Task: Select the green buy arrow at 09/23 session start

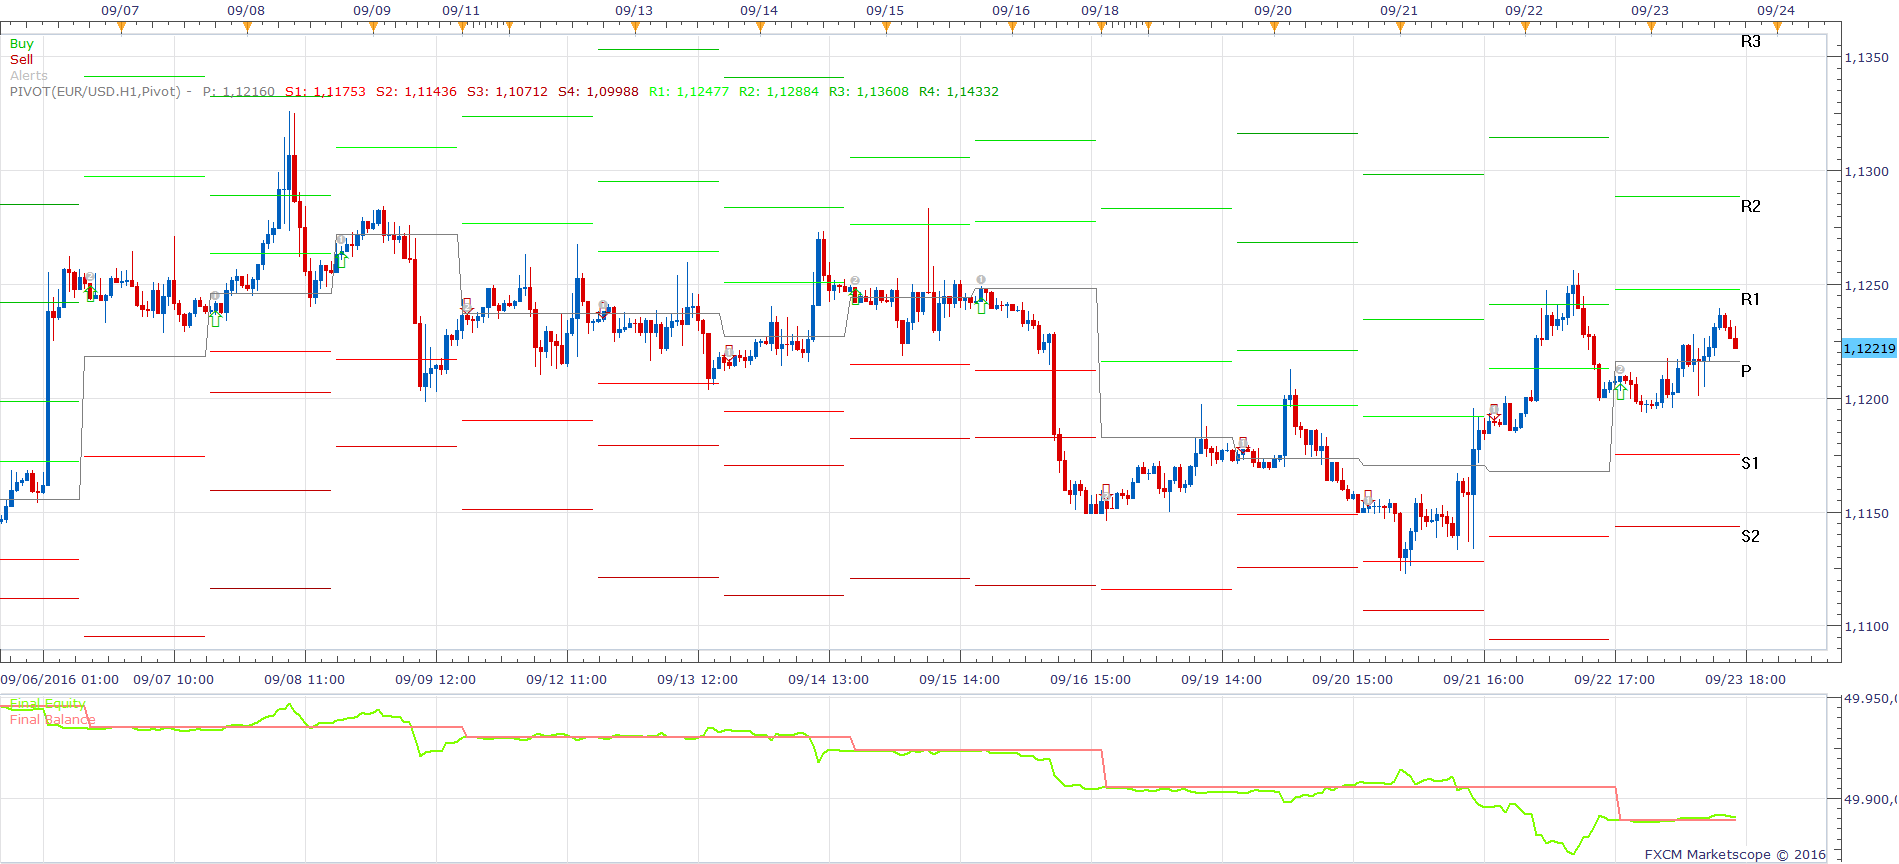Action: 1620,390
